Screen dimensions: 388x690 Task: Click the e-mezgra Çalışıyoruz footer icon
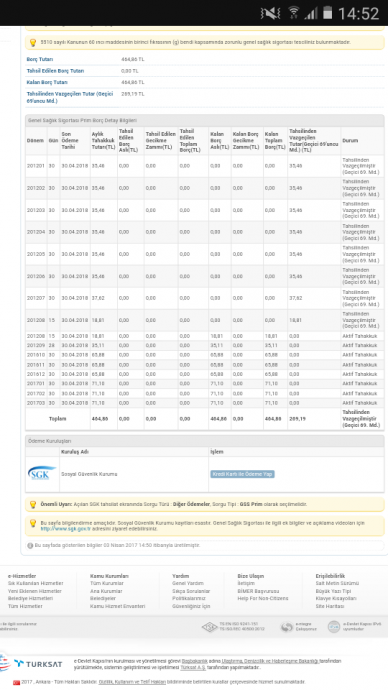point(287,627)
